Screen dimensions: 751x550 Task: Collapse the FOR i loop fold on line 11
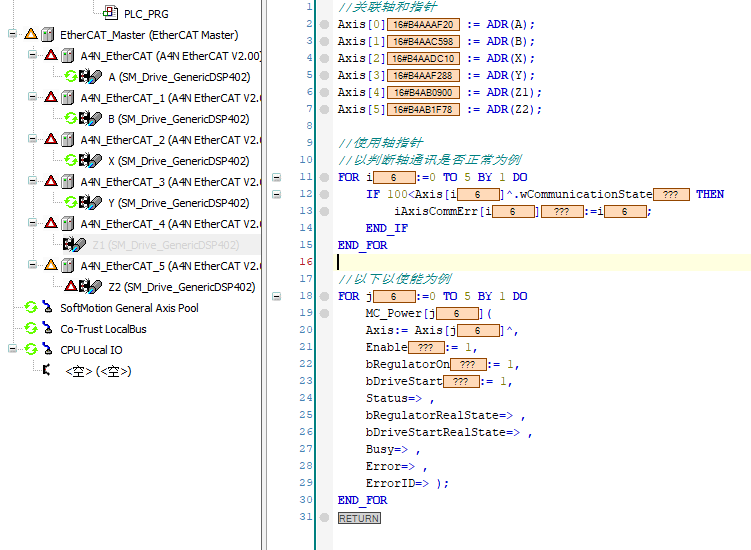coord(276,177)
